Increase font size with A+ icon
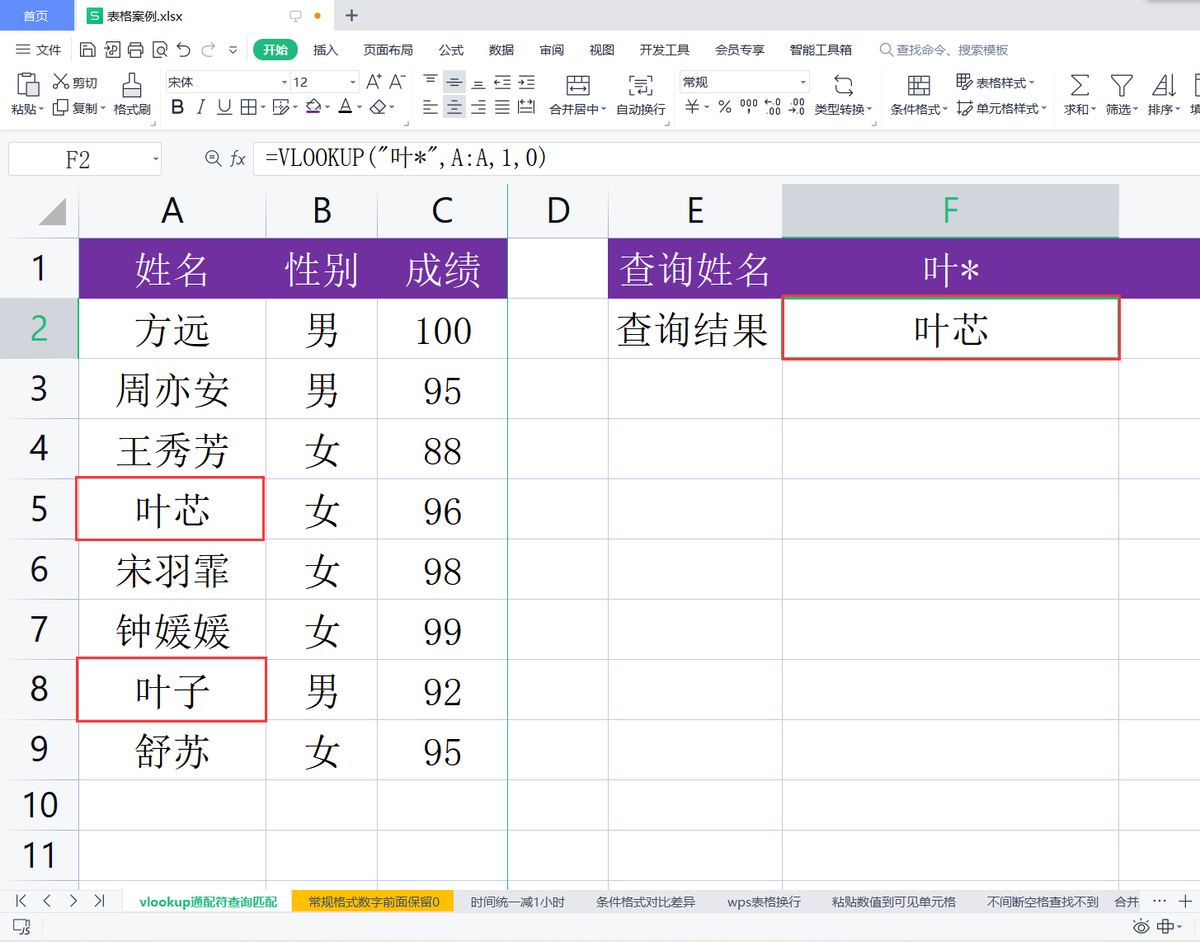This screenshot has height=942, width=1200. point(374,82)
